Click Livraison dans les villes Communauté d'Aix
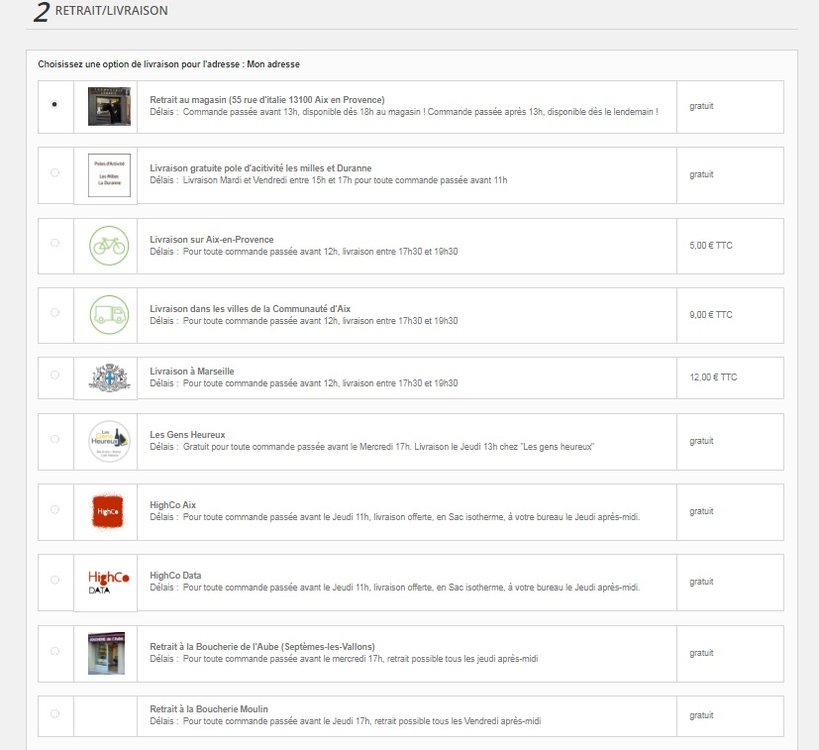The width and height of the screenshot is (819, 750). point(250,309)
